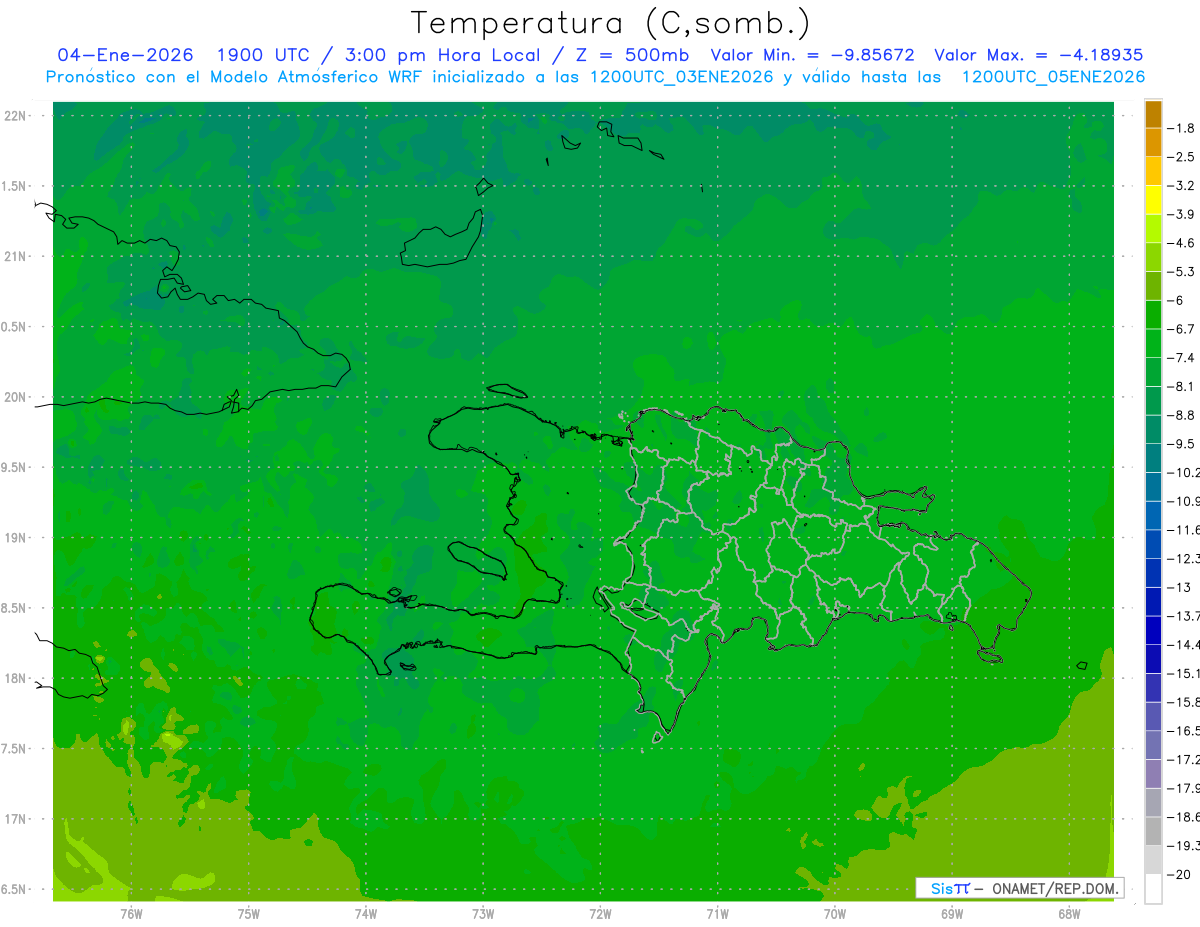Click the "74W" longitude label

click(366, 914)
